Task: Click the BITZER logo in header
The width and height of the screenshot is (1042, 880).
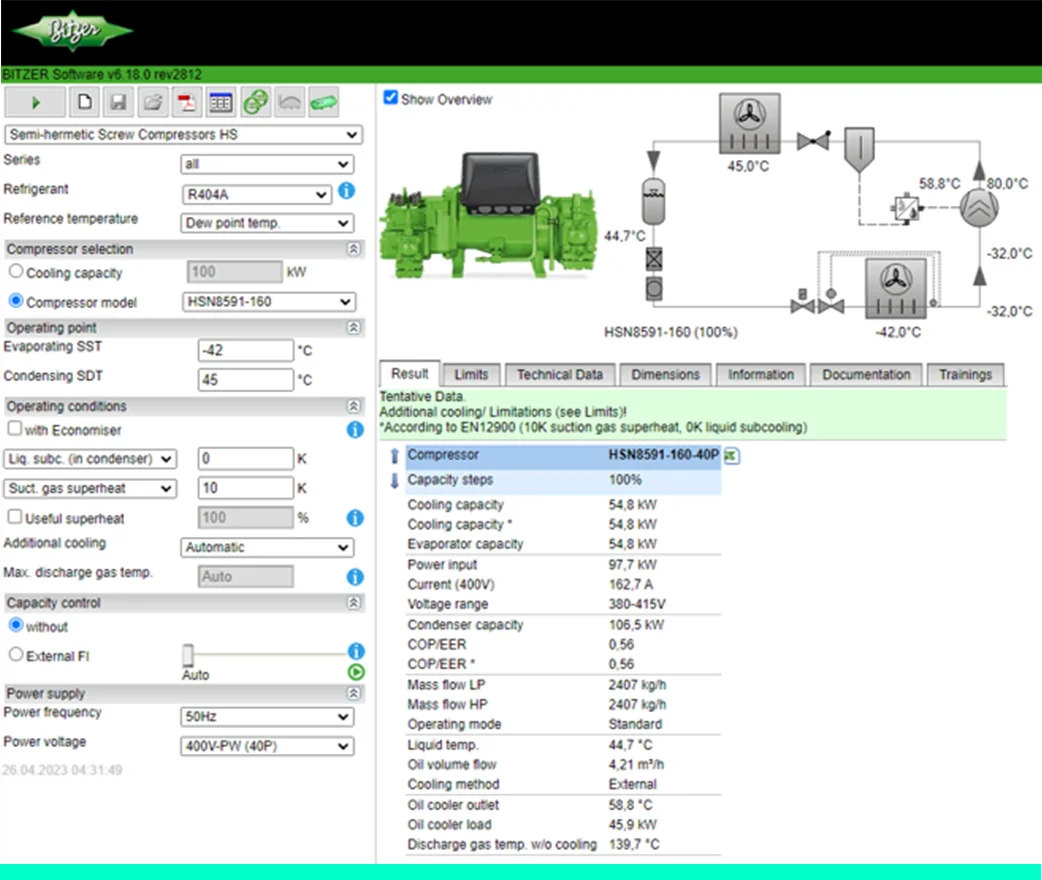Action: [x=72, y=32]
